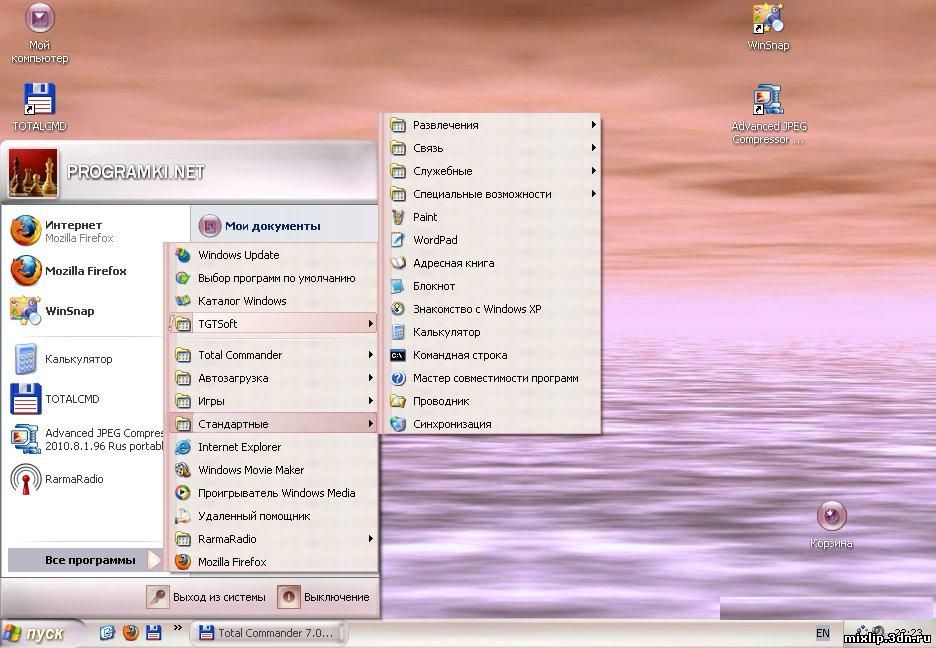Open Мастер совместимости программ
936x648 pixels.
coord(492,378)
